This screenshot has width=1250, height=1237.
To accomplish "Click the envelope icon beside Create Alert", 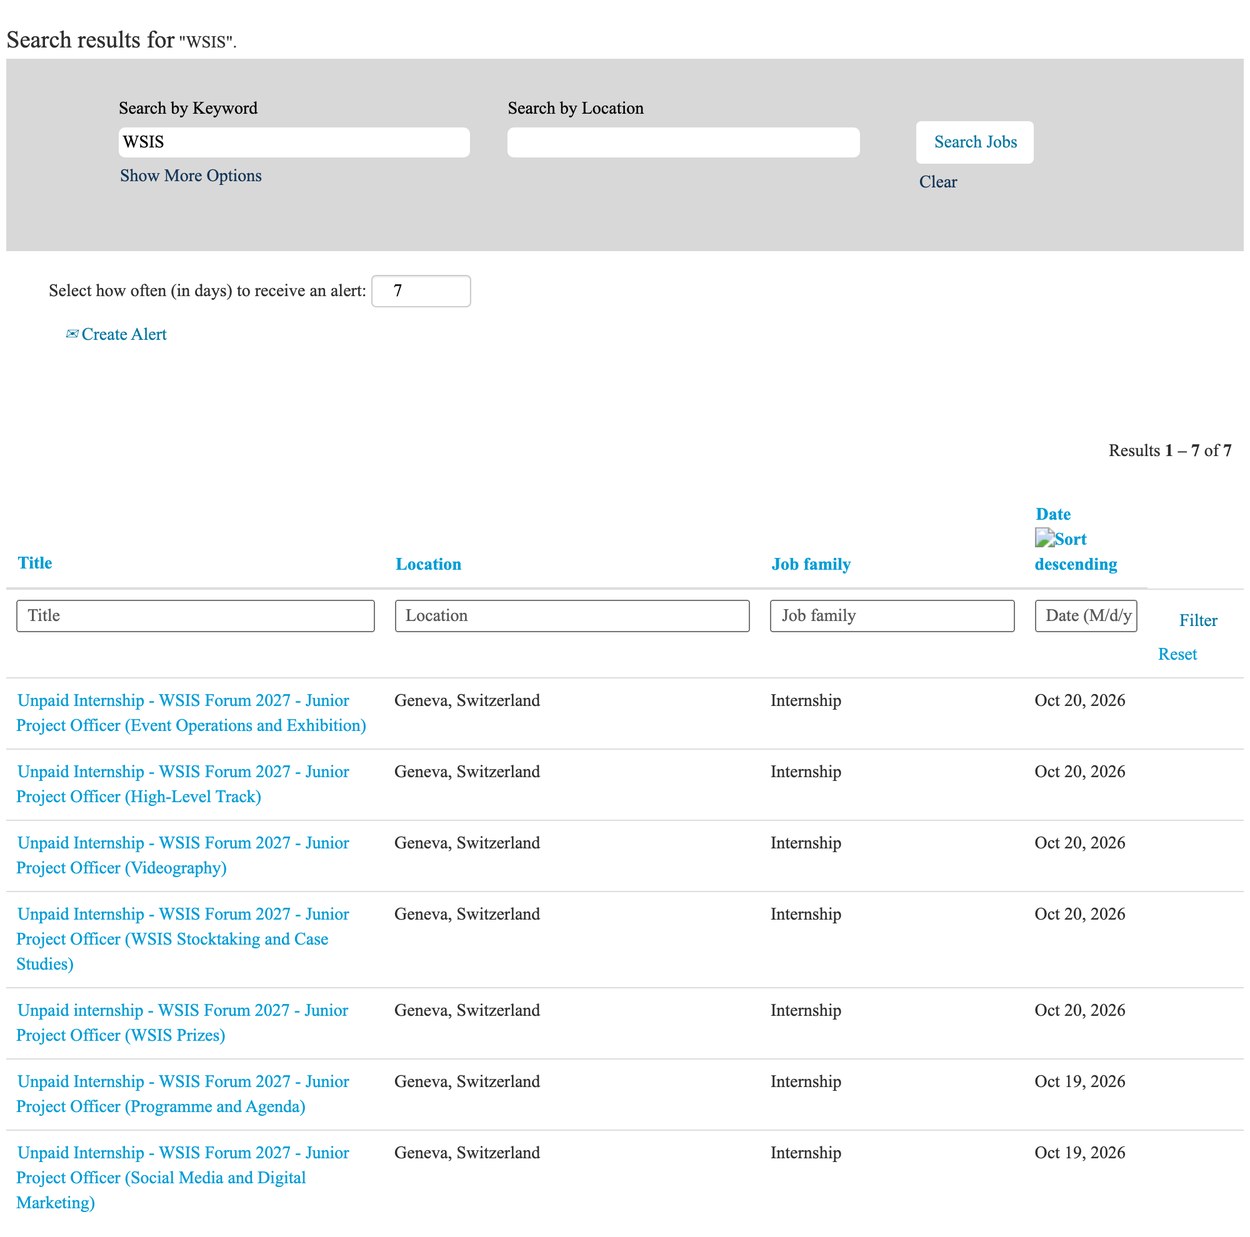I will [72, 334].
